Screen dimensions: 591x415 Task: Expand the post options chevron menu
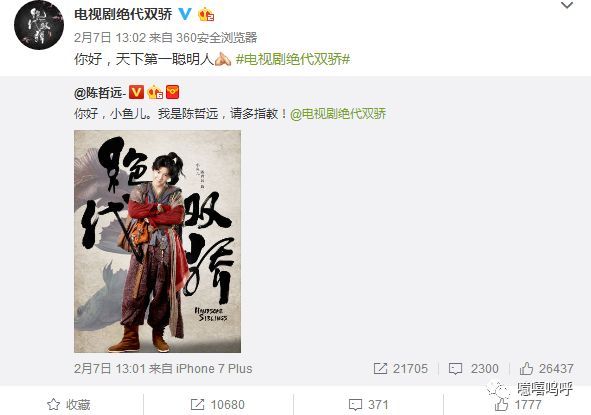coord(567,5)
